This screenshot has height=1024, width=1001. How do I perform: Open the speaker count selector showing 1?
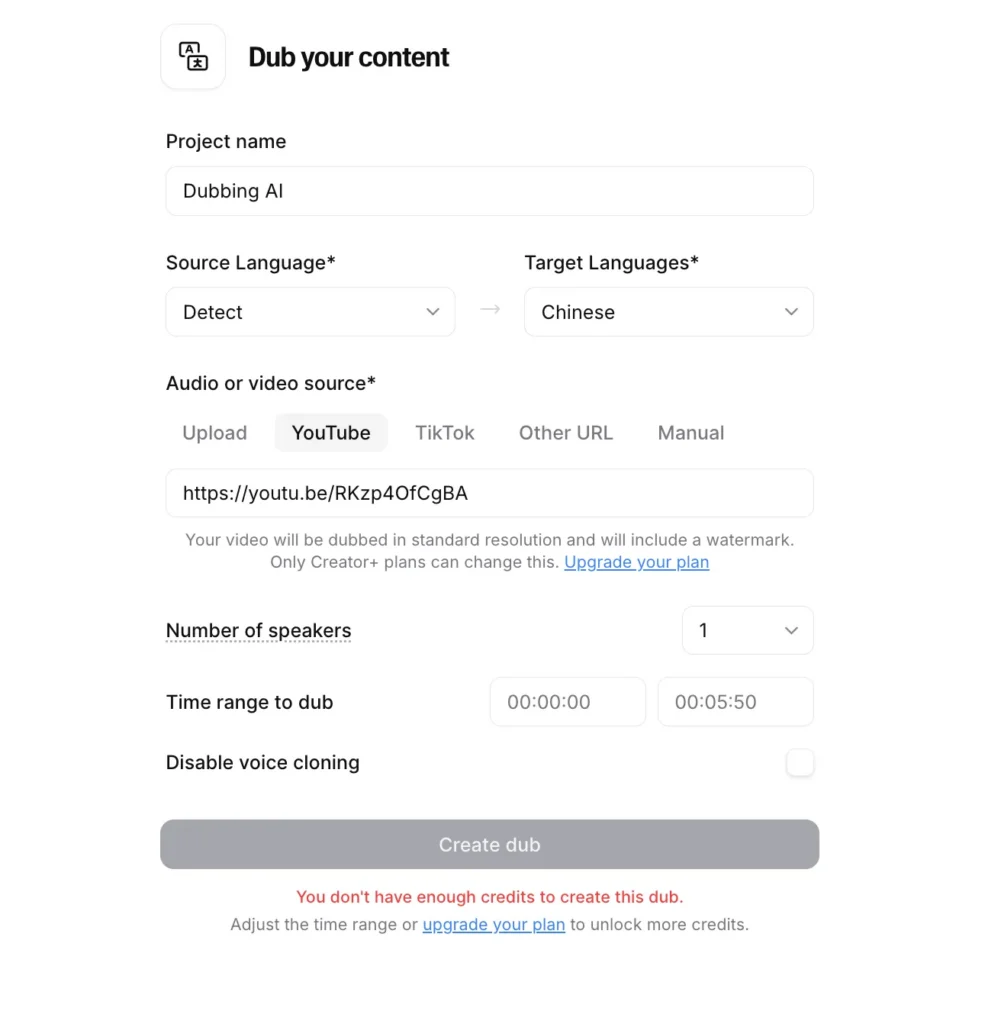[747, 630]
